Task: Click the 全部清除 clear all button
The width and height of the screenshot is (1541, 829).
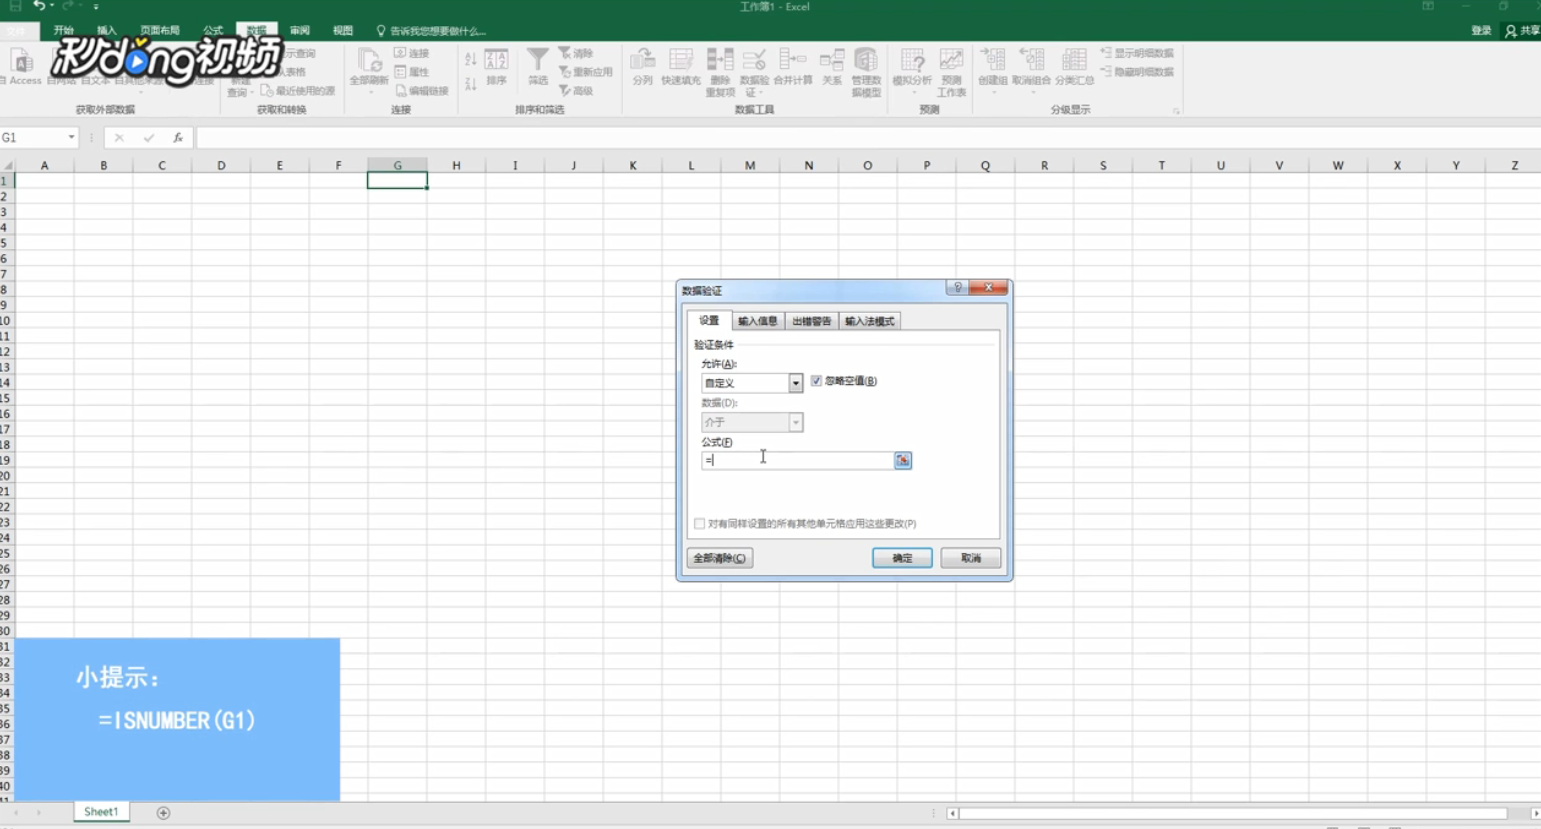Action: pyautogui.click(x=720, y=558)
